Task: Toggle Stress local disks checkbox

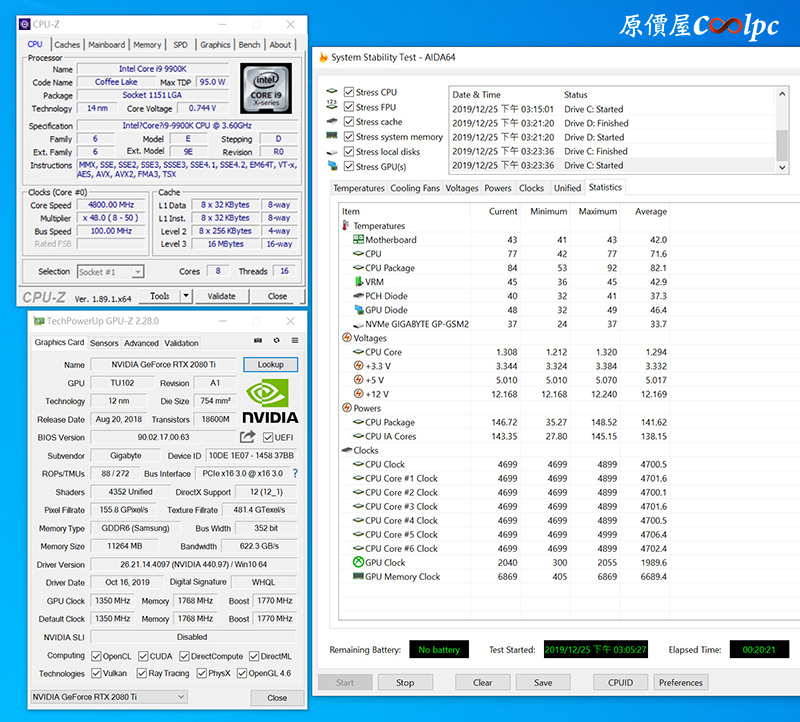Action: (349, 152)
